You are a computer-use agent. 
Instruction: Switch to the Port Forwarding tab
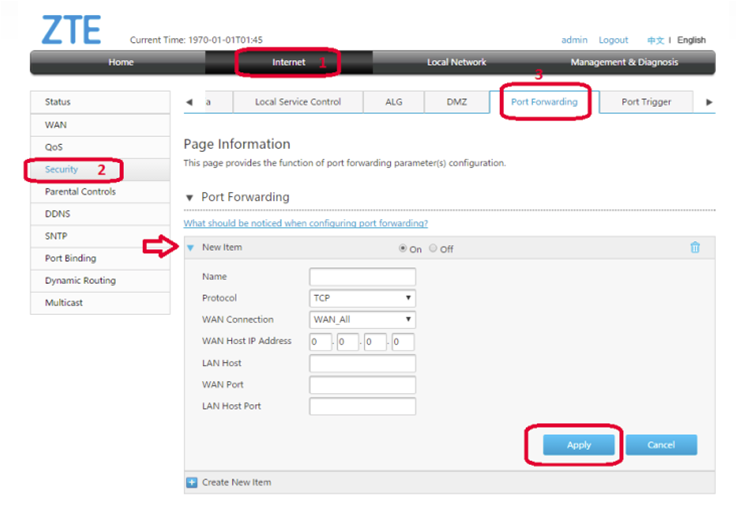(x=544, y=102)
